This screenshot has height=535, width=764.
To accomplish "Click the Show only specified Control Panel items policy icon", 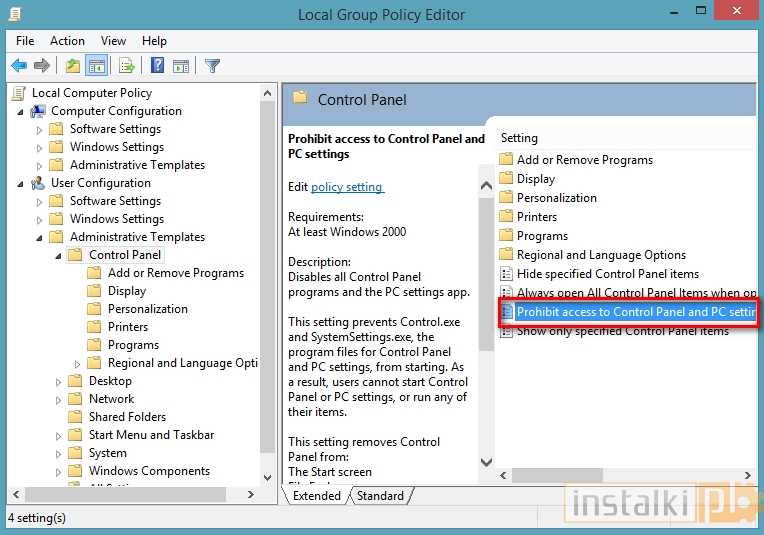I will point(506,332).
